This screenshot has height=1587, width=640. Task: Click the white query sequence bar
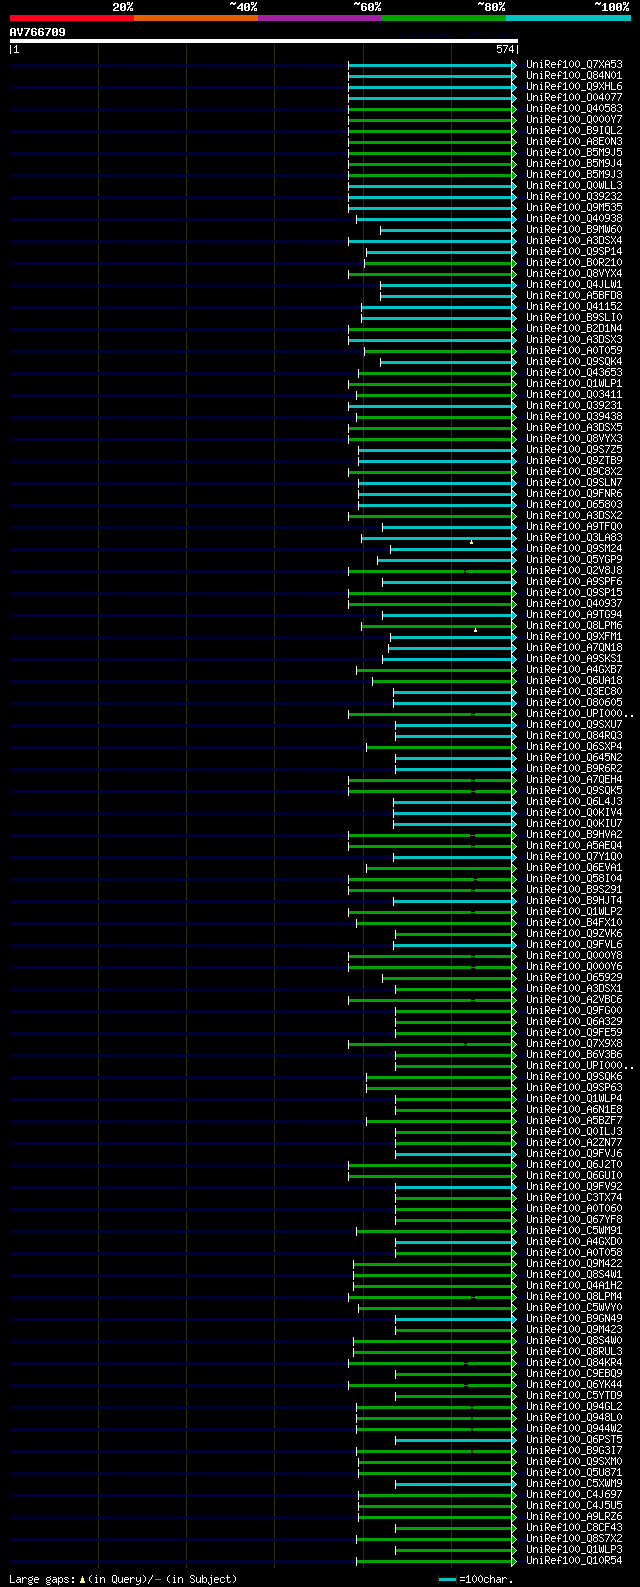(263, 41)
